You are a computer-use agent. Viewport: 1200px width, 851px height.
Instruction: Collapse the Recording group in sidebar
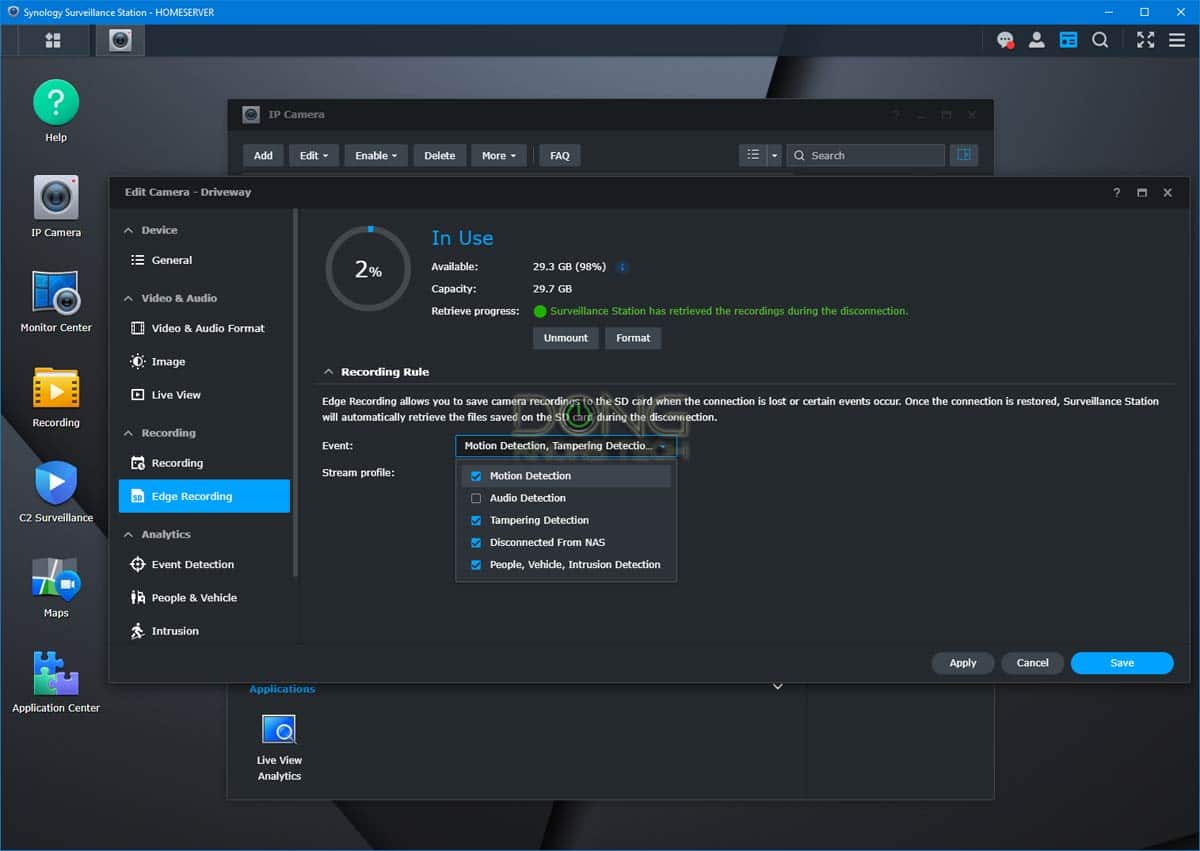[x=128, y=433]
